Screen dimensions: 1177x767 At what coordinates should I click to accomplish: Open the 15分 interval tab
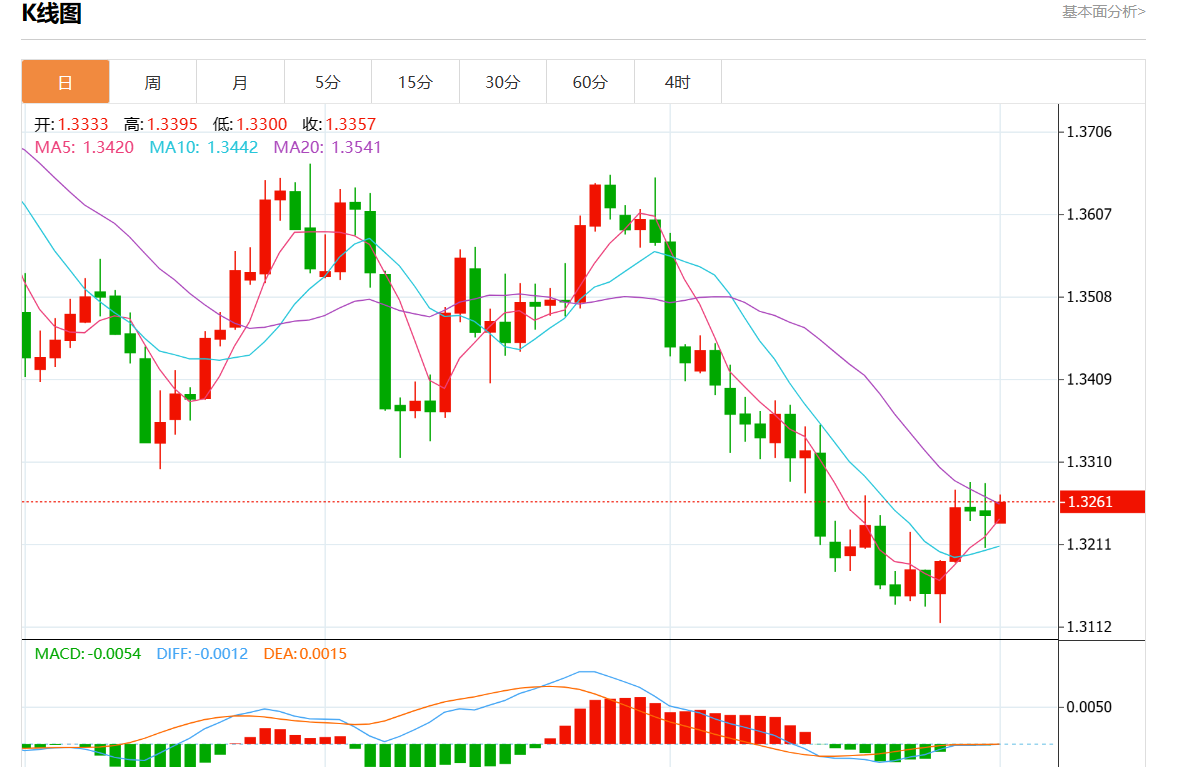coord(415,82)
